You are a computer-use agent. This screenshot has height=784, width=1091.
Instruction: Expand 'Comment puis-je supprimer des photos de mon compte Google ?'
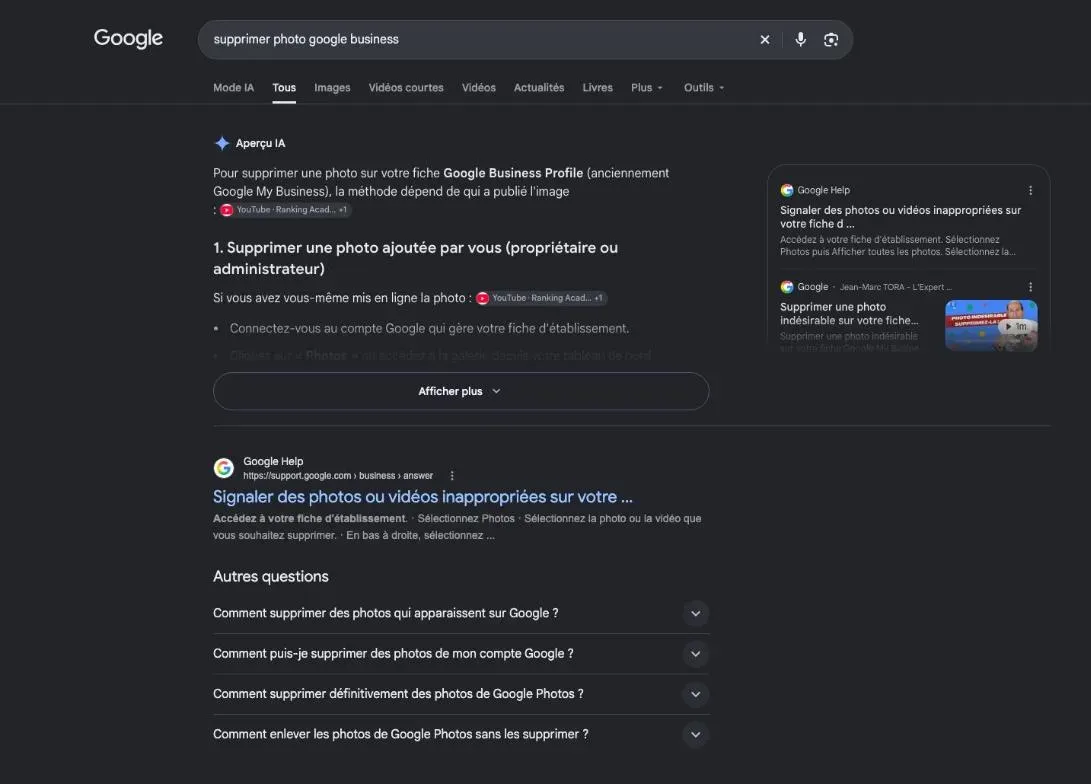pyautogui.click(x=461, y=653)
